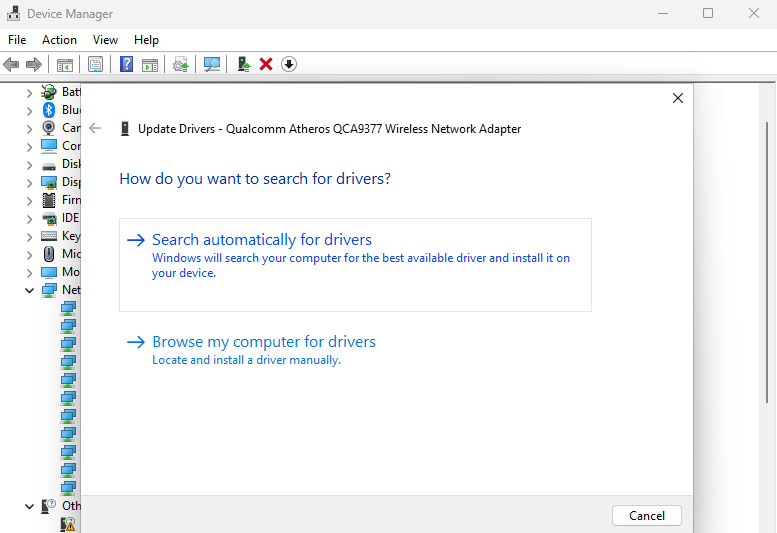Collapse the Network adapters category
The image size is (777, 533).
(x=30, y=290)
